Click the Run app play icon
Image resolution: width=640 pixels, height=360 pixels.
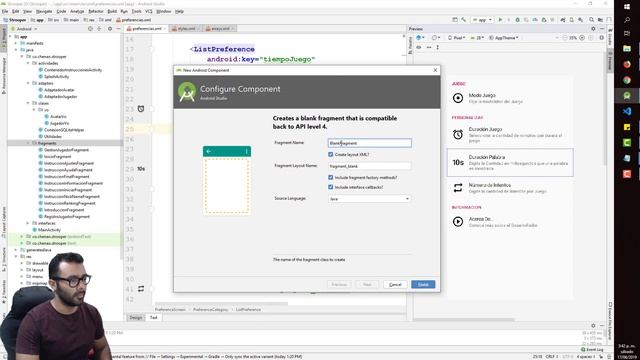(x=500, y=20)
